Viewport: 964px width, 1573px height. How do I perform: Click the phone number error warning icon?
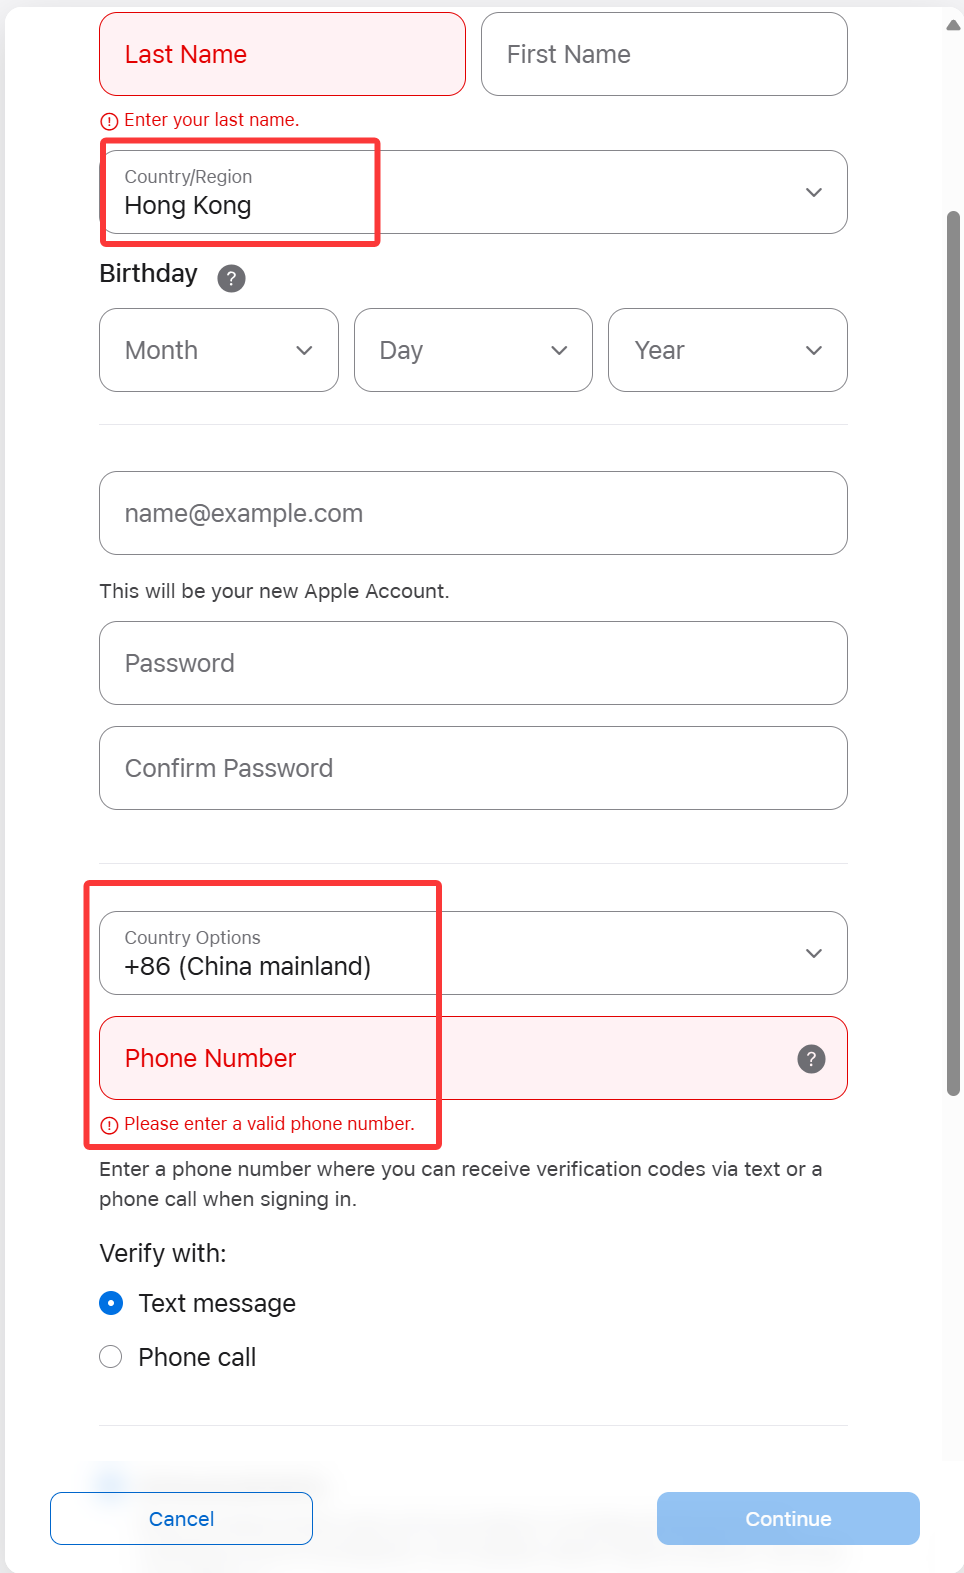109,1125
